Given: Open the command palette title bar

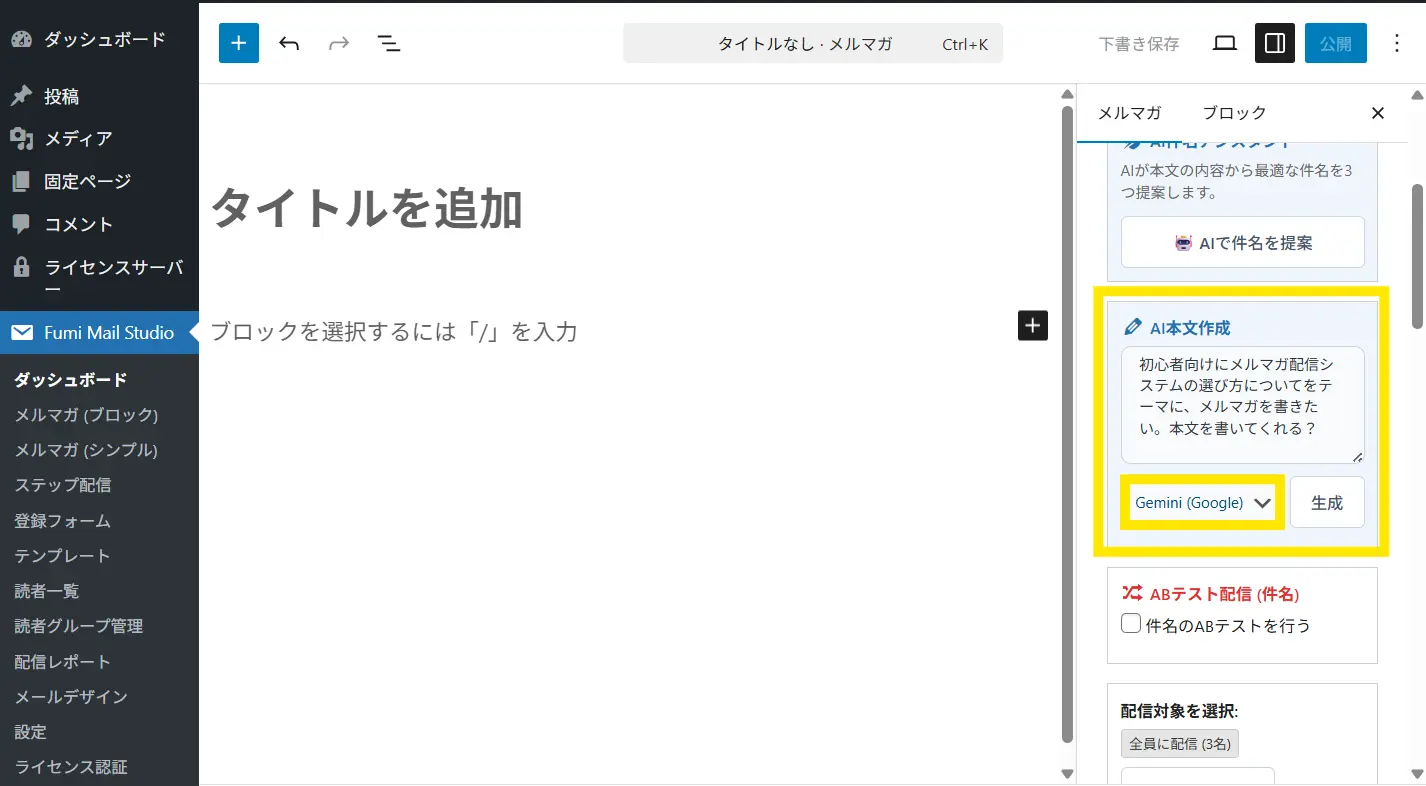Looking at the screenshot, I should point(812,44).
